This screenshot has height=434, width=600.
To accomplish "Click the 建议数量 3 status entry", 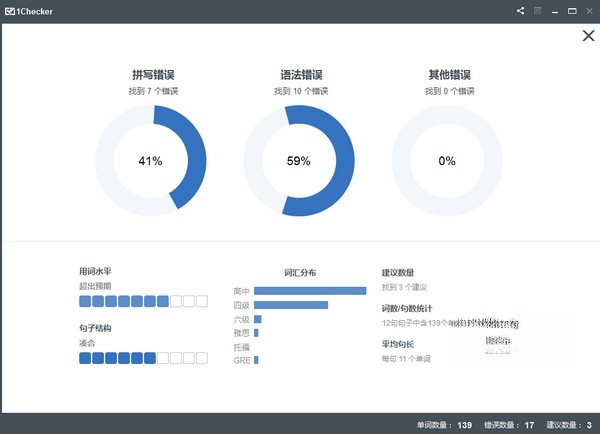I will (569, 425).
